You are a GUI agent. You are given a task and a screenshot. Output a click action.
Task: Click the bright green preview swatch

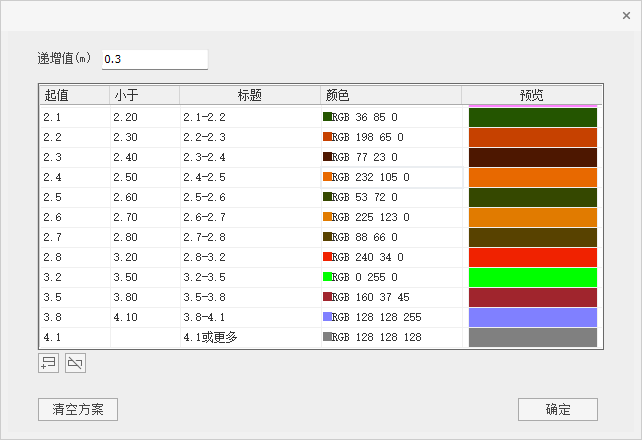pyautogui.click(x=532, y=277)
